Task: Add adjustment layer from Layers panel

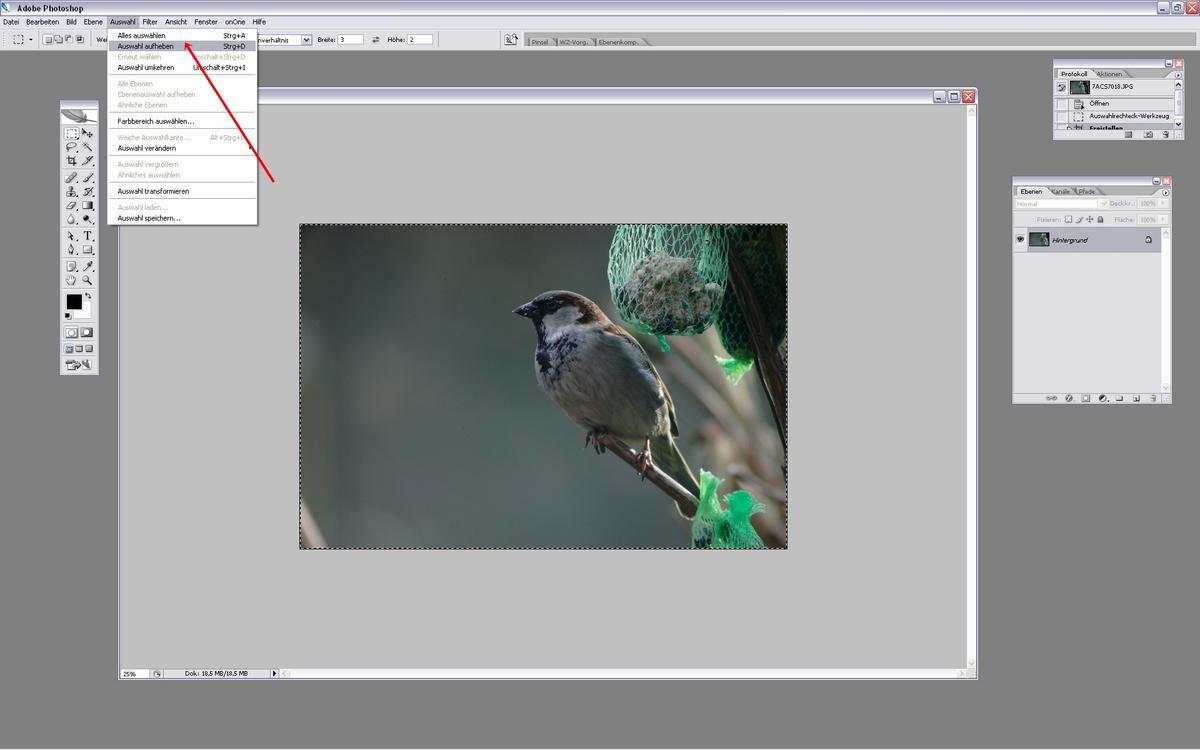Action: coord(1102,398)
